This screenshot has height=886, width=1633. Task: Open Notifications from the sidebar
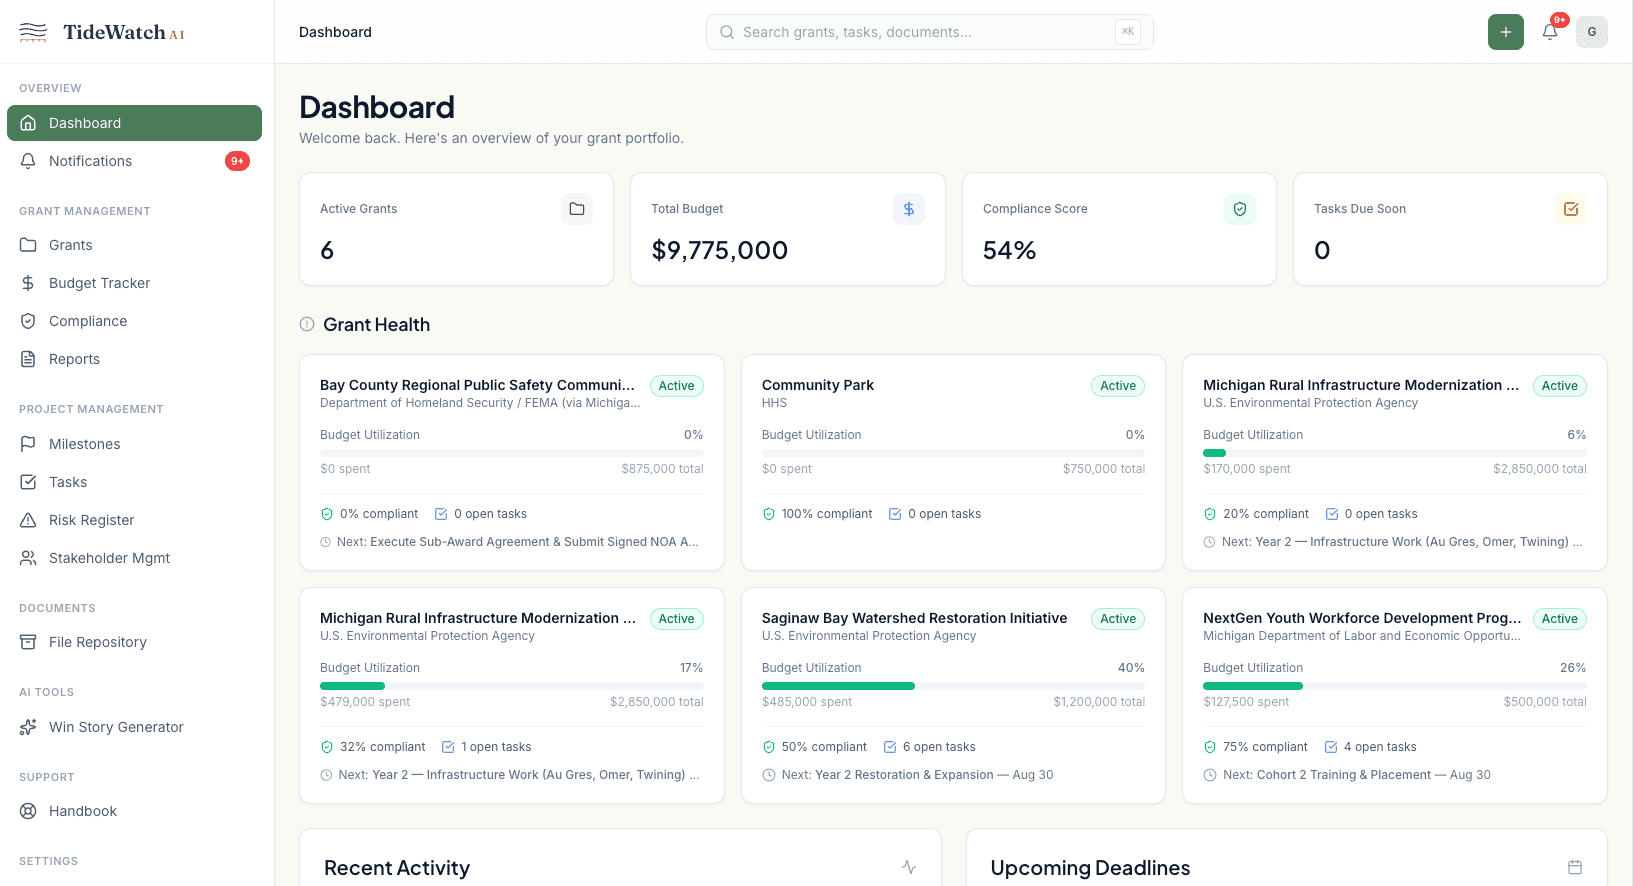click(x=134, y=161)
